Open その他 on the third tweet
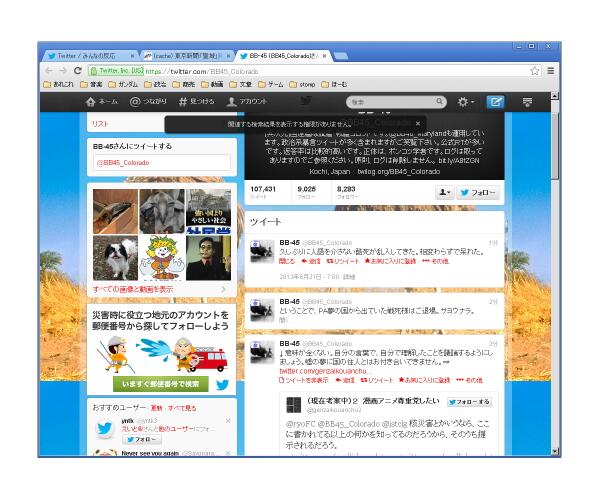Image resolution: width=600 pixels, height=500 pixels. point(469,380)
